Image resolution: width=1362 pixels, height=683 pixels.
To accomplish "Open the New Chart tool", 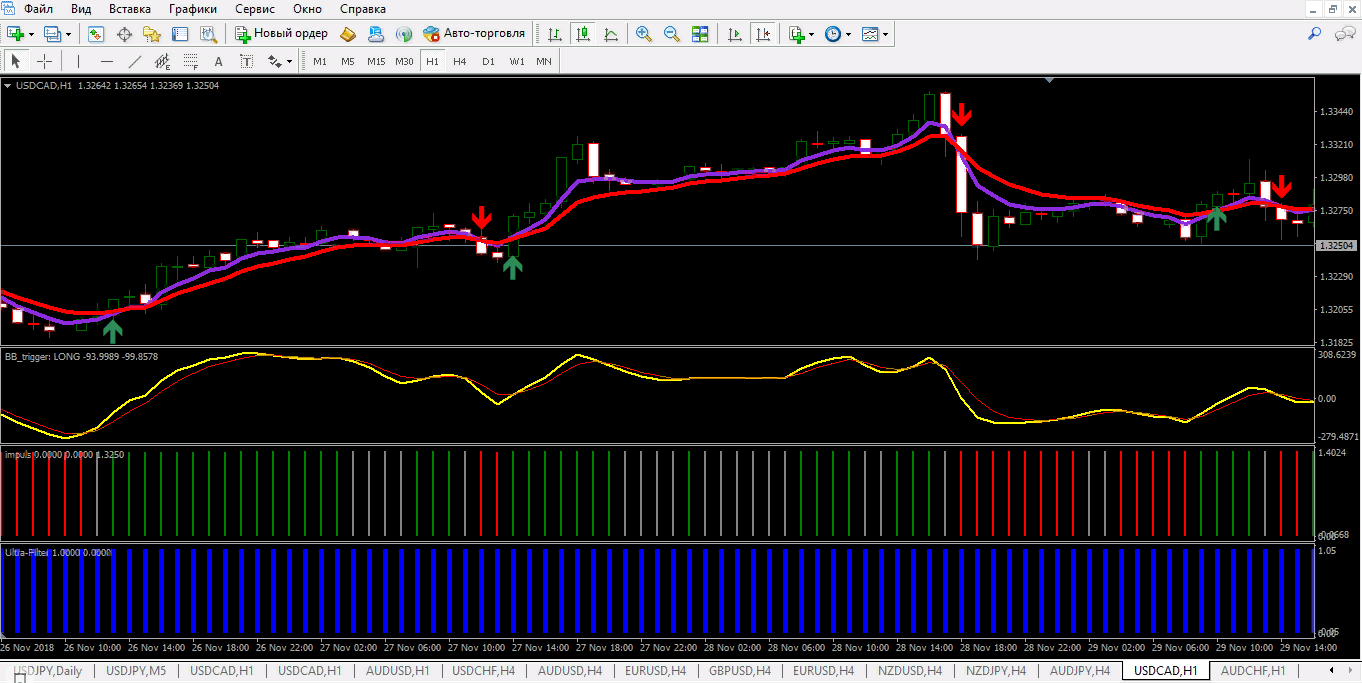I will 17,34.
